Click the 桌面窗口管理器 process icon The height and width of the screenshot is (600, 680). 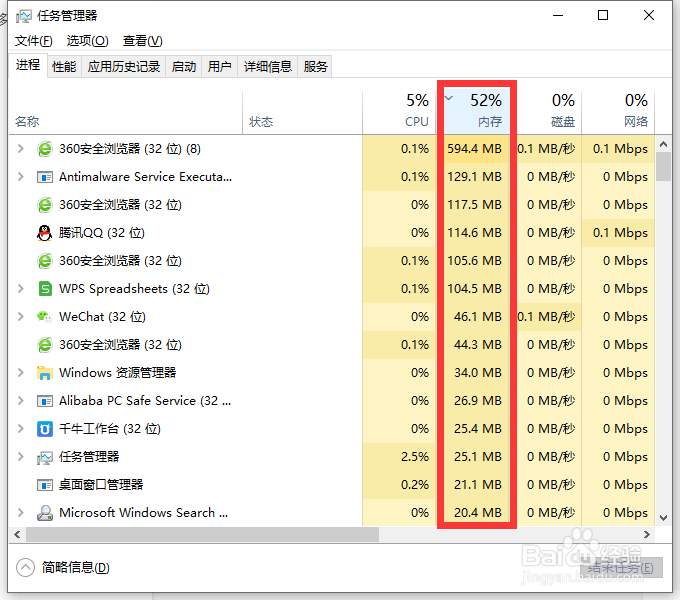(45, 485)
